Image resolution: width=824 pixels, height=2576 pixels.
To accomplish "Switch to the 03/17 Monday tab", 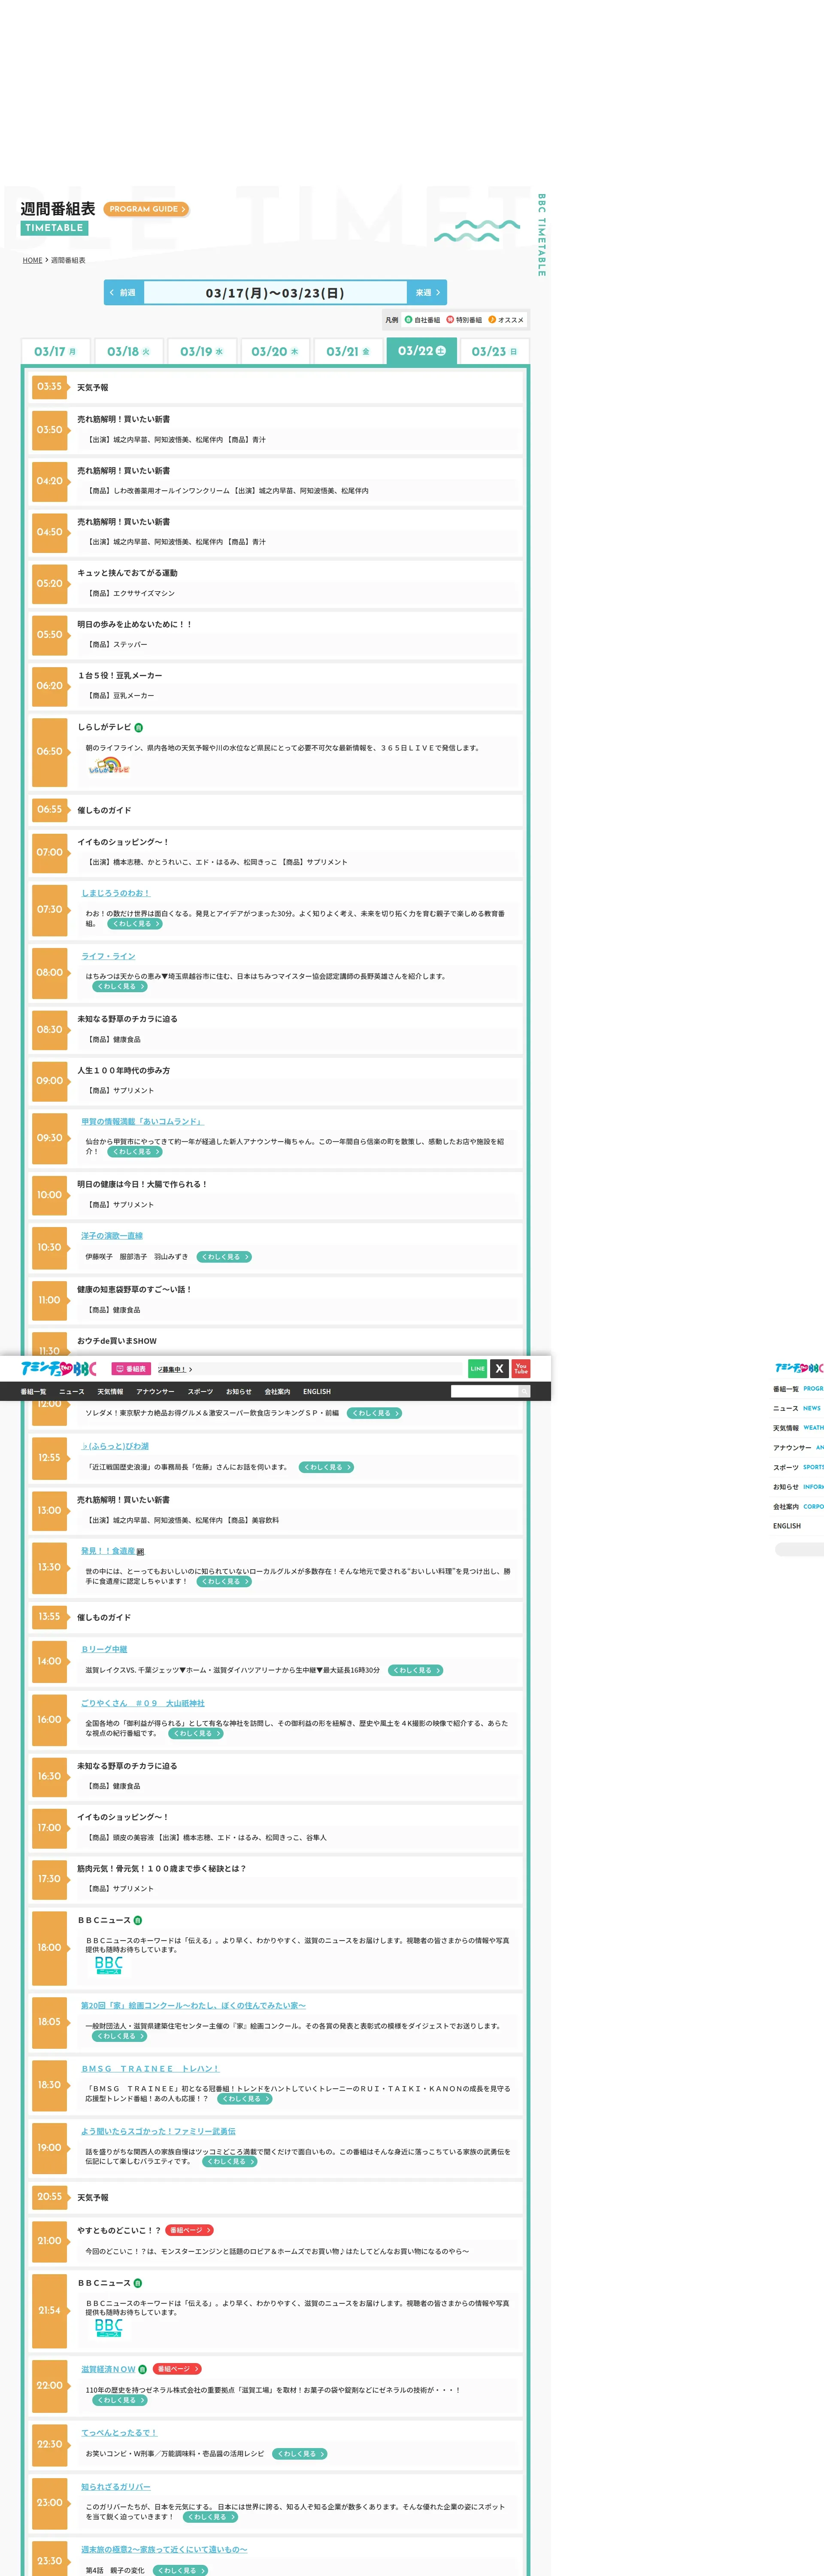I will 55,352.
